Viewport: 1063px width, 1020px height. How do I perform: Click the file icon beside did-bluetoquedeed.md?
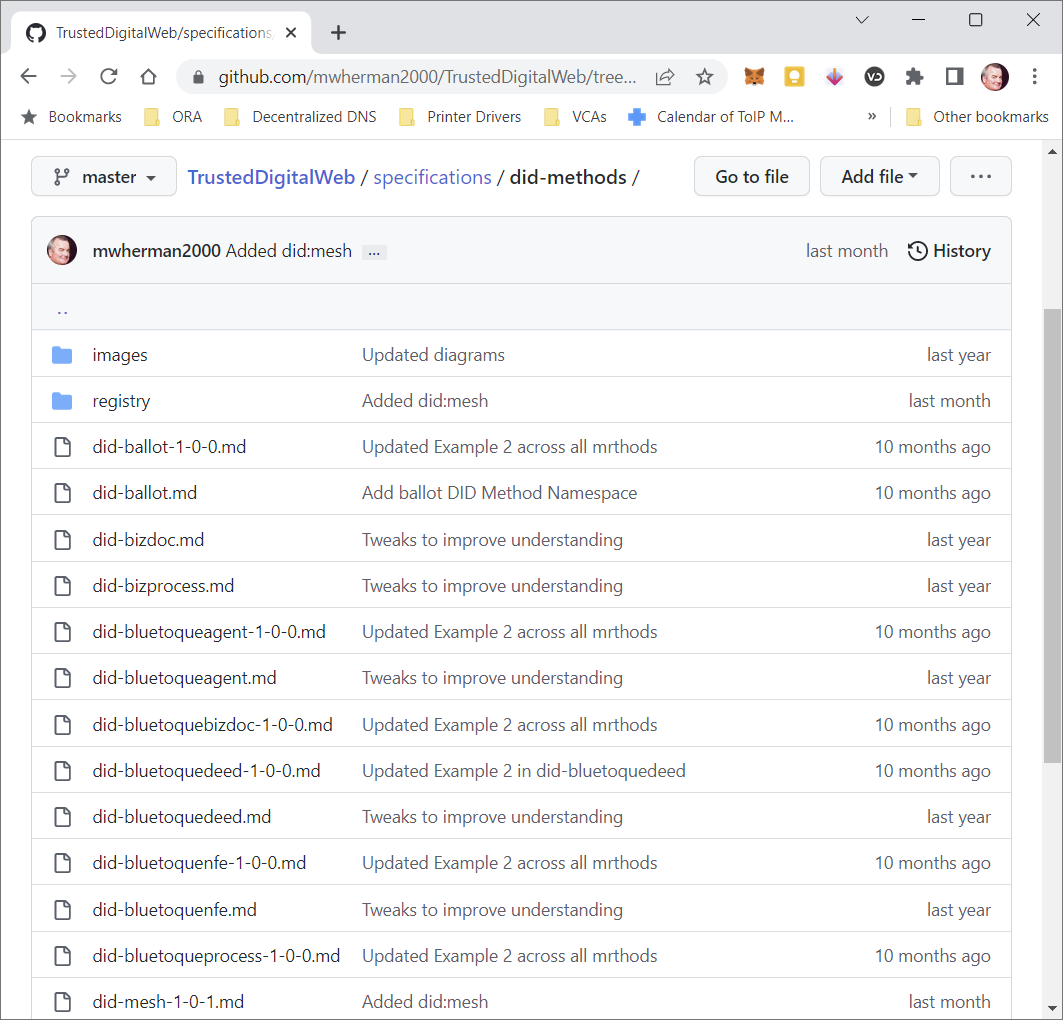(62, 817)
